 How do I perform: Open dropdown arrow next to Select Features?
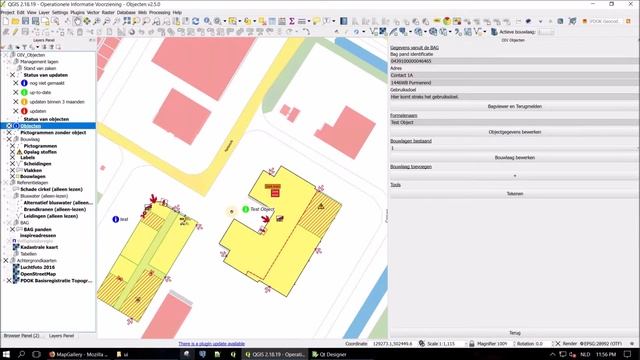coord(239,21)
